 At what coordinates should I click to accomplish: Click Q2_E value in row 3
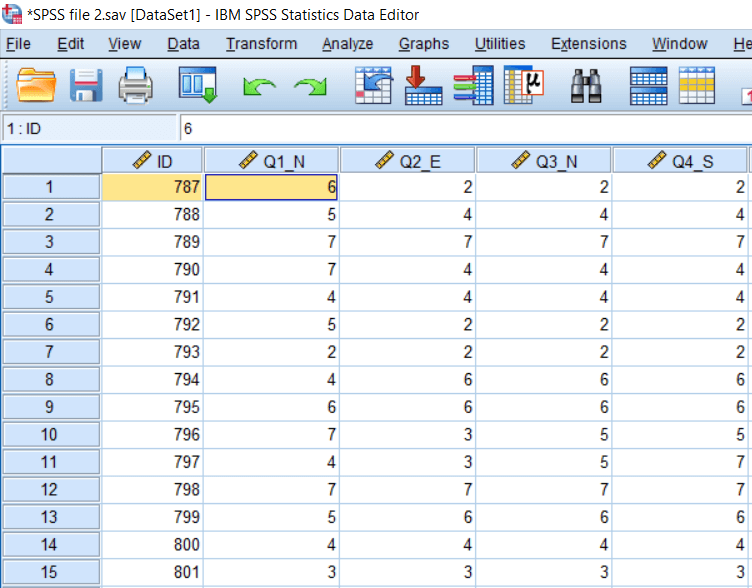tap(407, 242)
